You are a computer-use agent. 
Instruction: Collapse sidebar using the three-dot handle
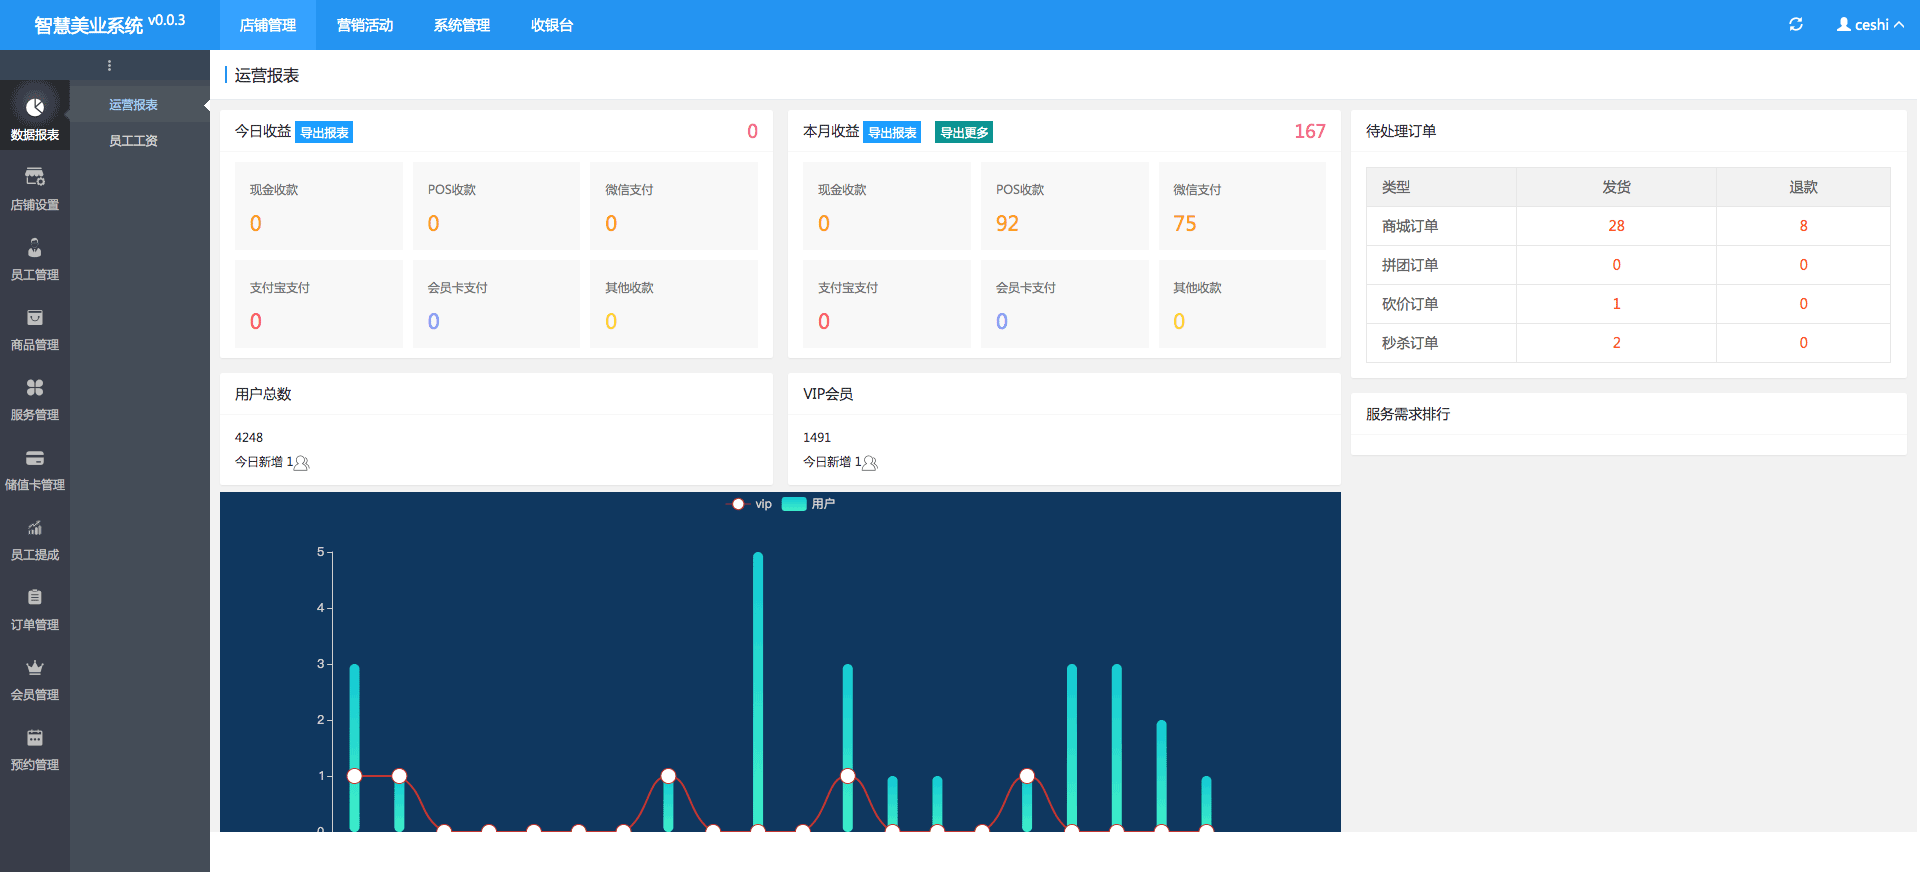109,66
